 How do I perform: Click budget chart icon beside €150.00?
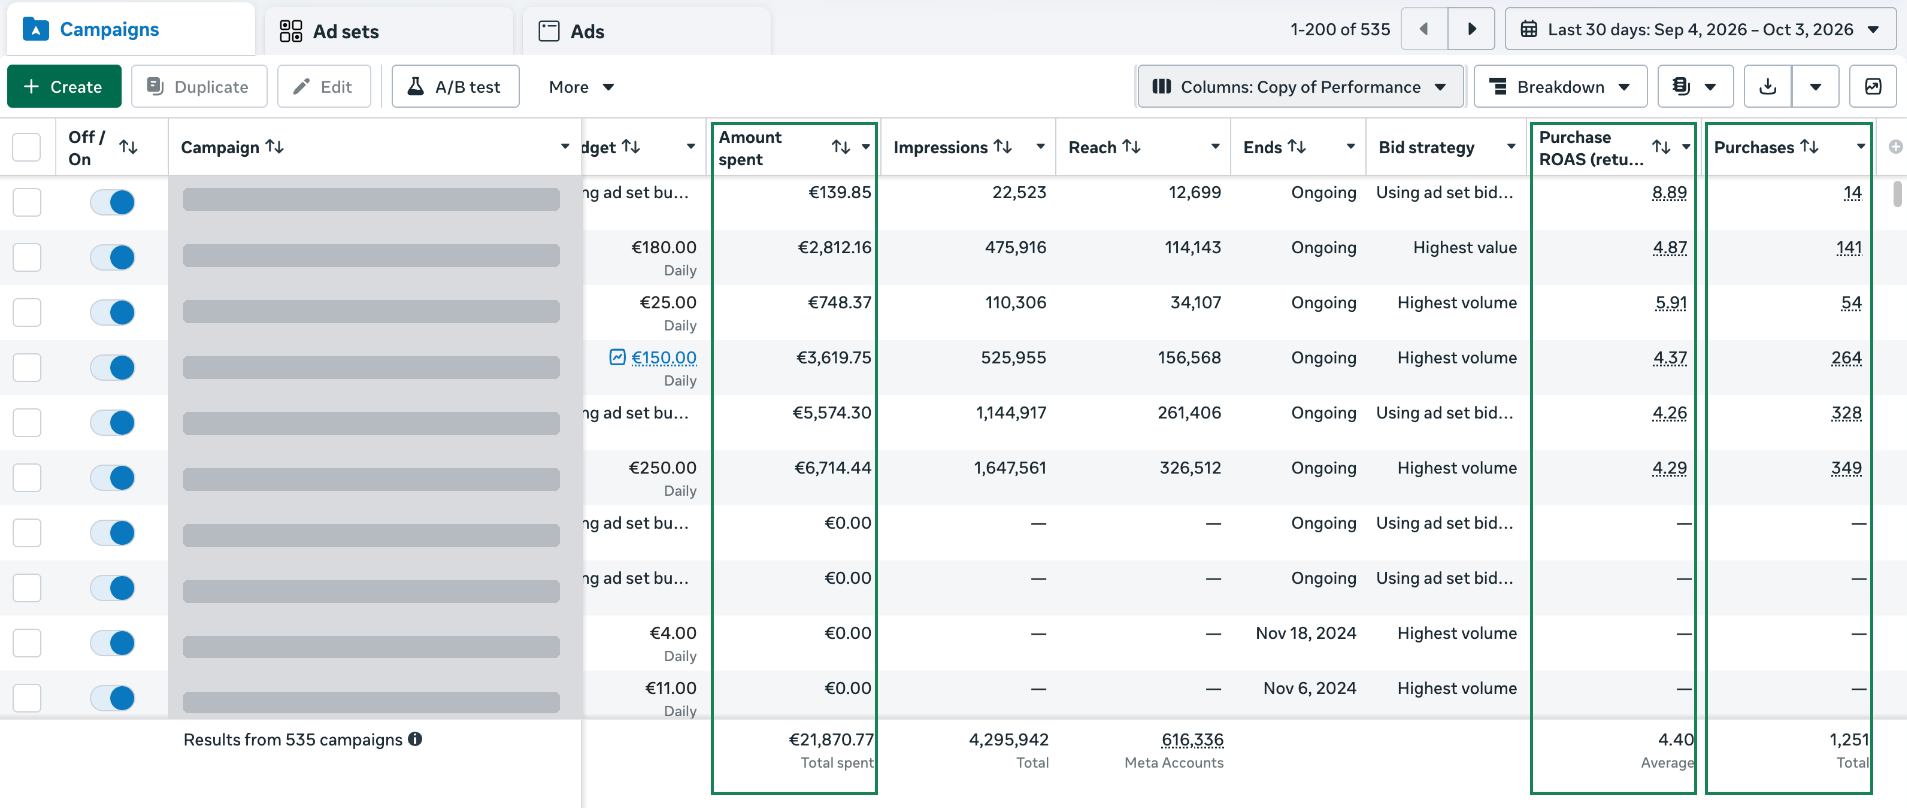tap(618, 357)
